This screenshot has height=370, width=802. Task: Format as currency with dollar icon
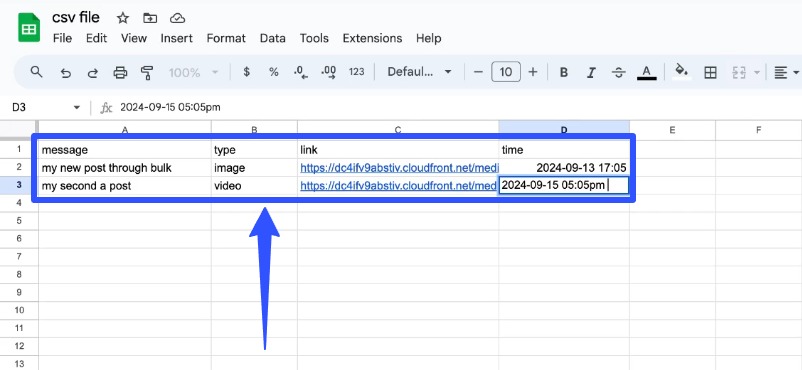click(x=247, y=72)
